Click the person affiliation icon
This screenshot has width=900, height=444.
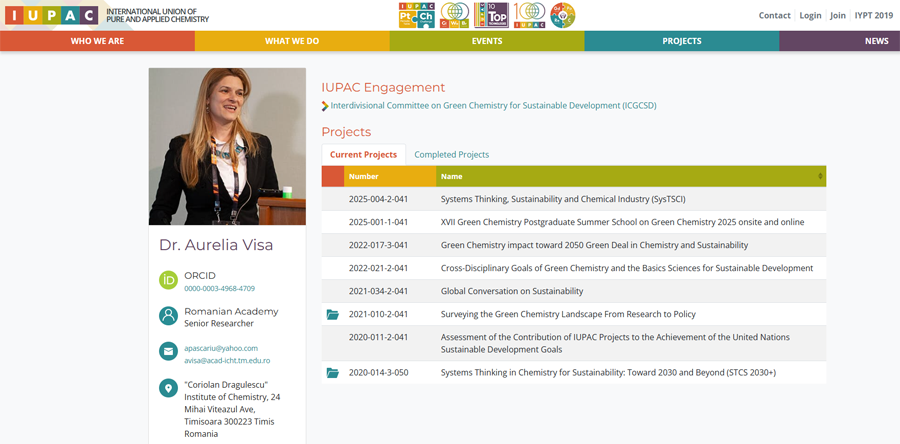pos(169,317)
